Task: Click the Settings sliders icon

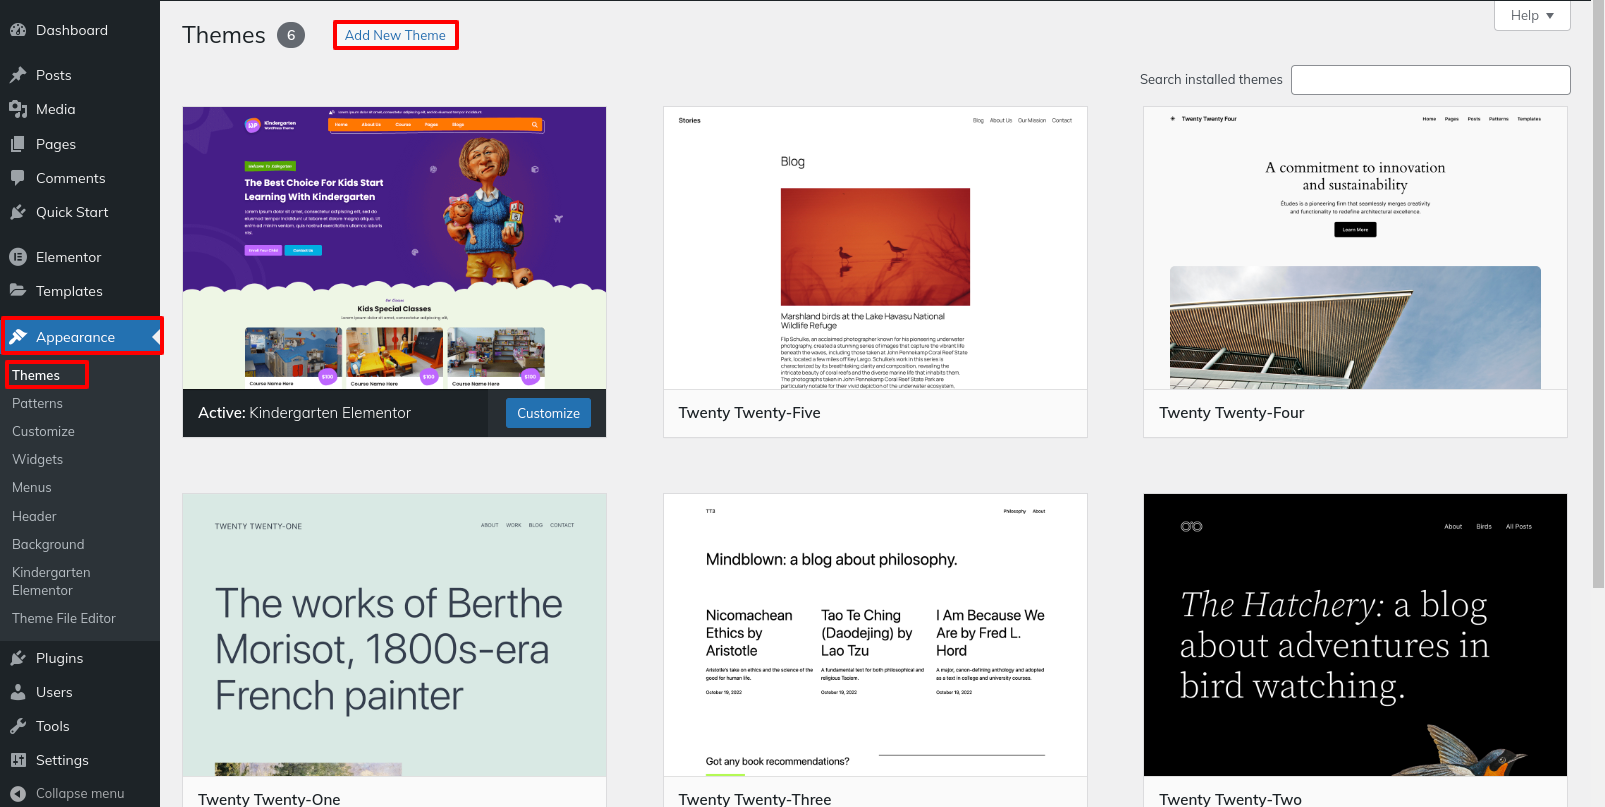Action: 18,760
